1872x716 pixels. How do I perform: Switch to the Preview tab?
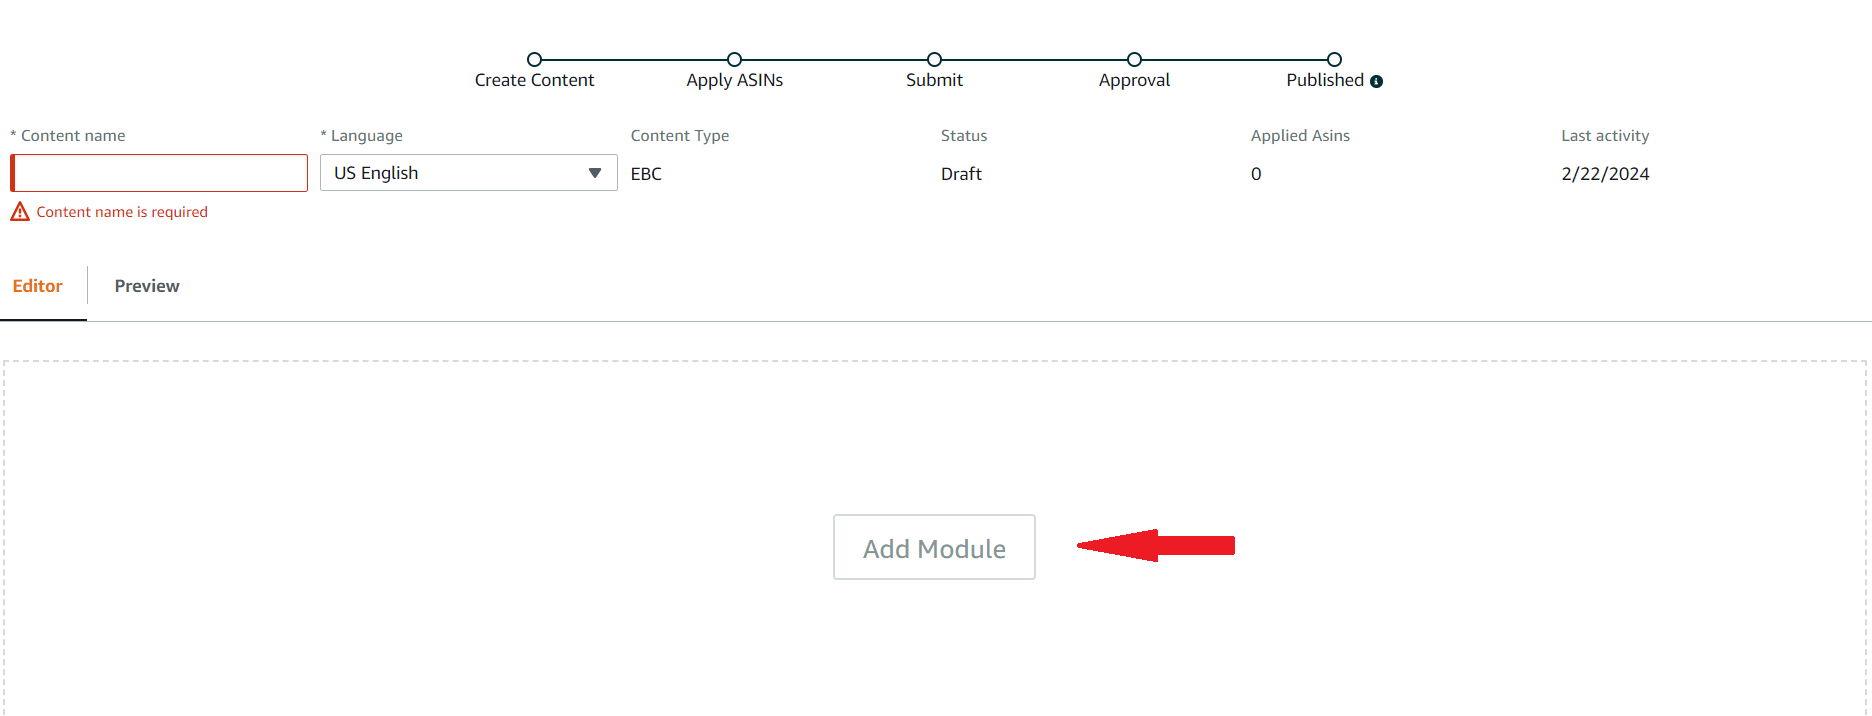coord(147,286)
